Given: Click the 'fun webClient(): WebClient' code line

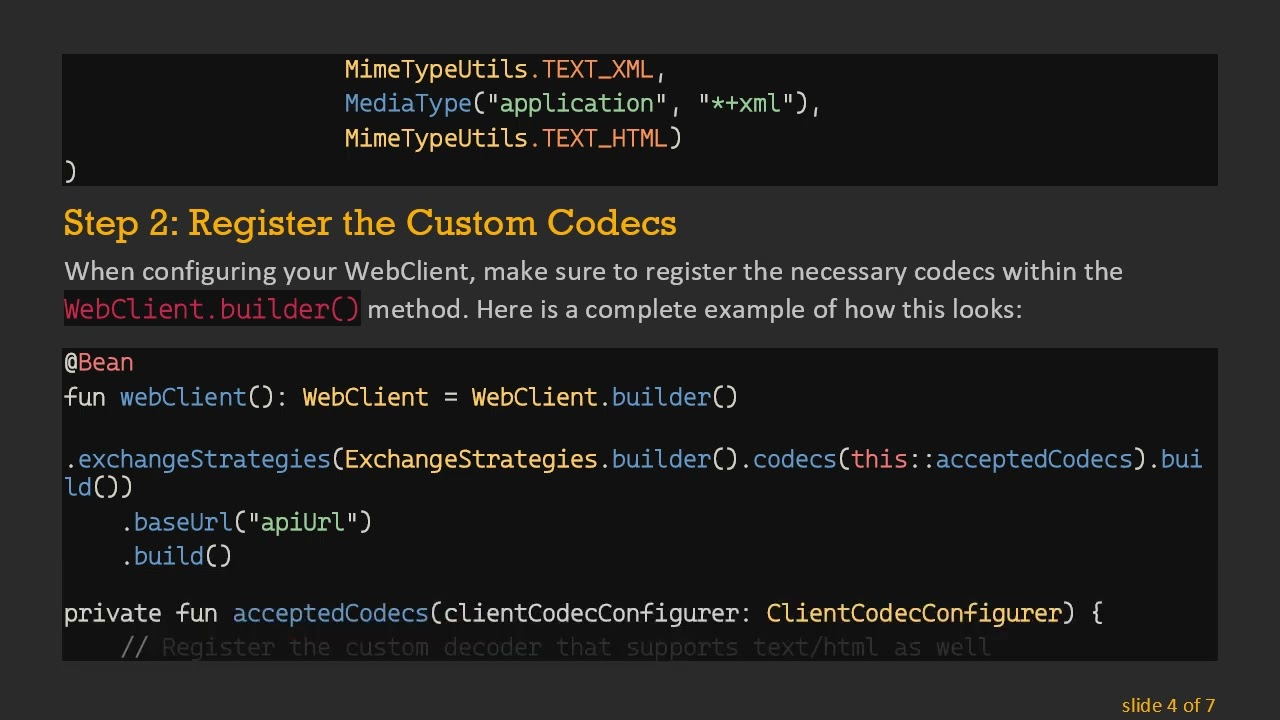Looking at the screenshot, I should click(x=400, y=397).
